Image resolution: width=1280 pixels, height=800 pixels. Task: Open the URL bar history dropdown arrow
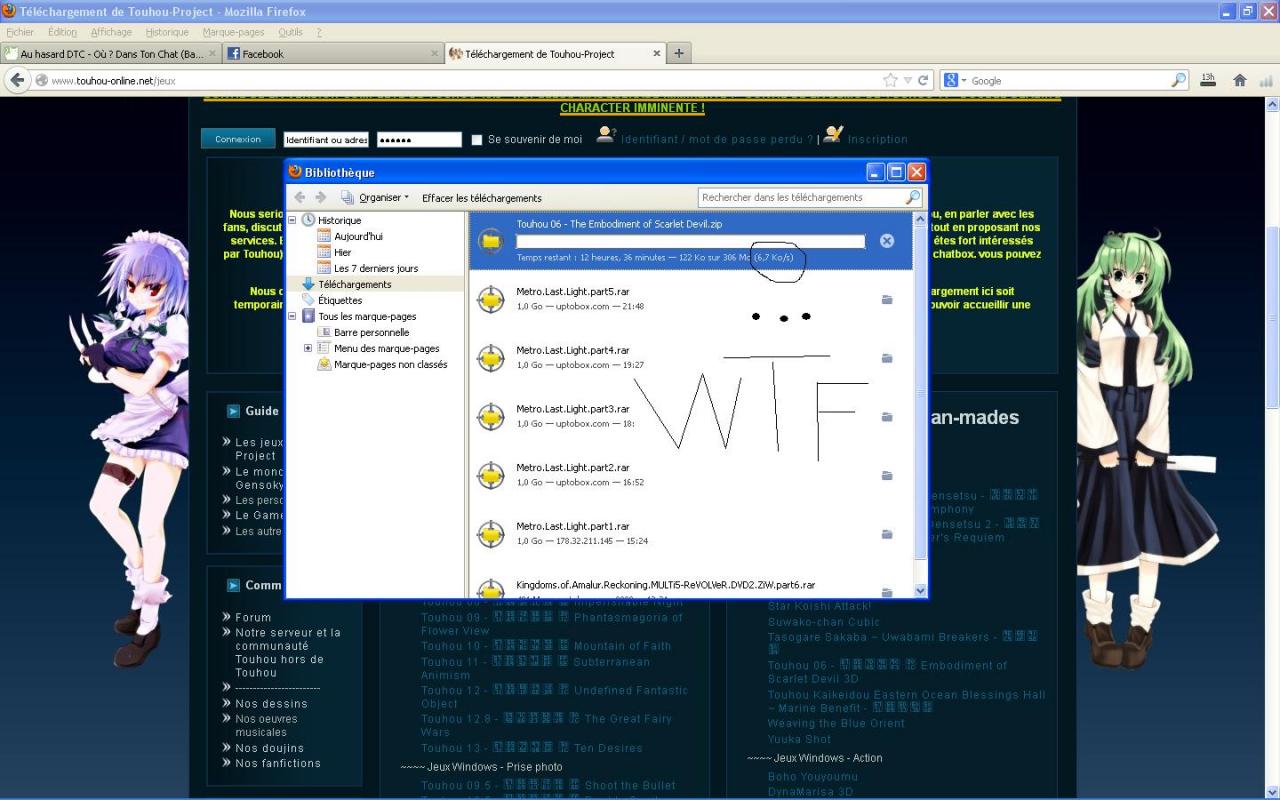(907, 80)
